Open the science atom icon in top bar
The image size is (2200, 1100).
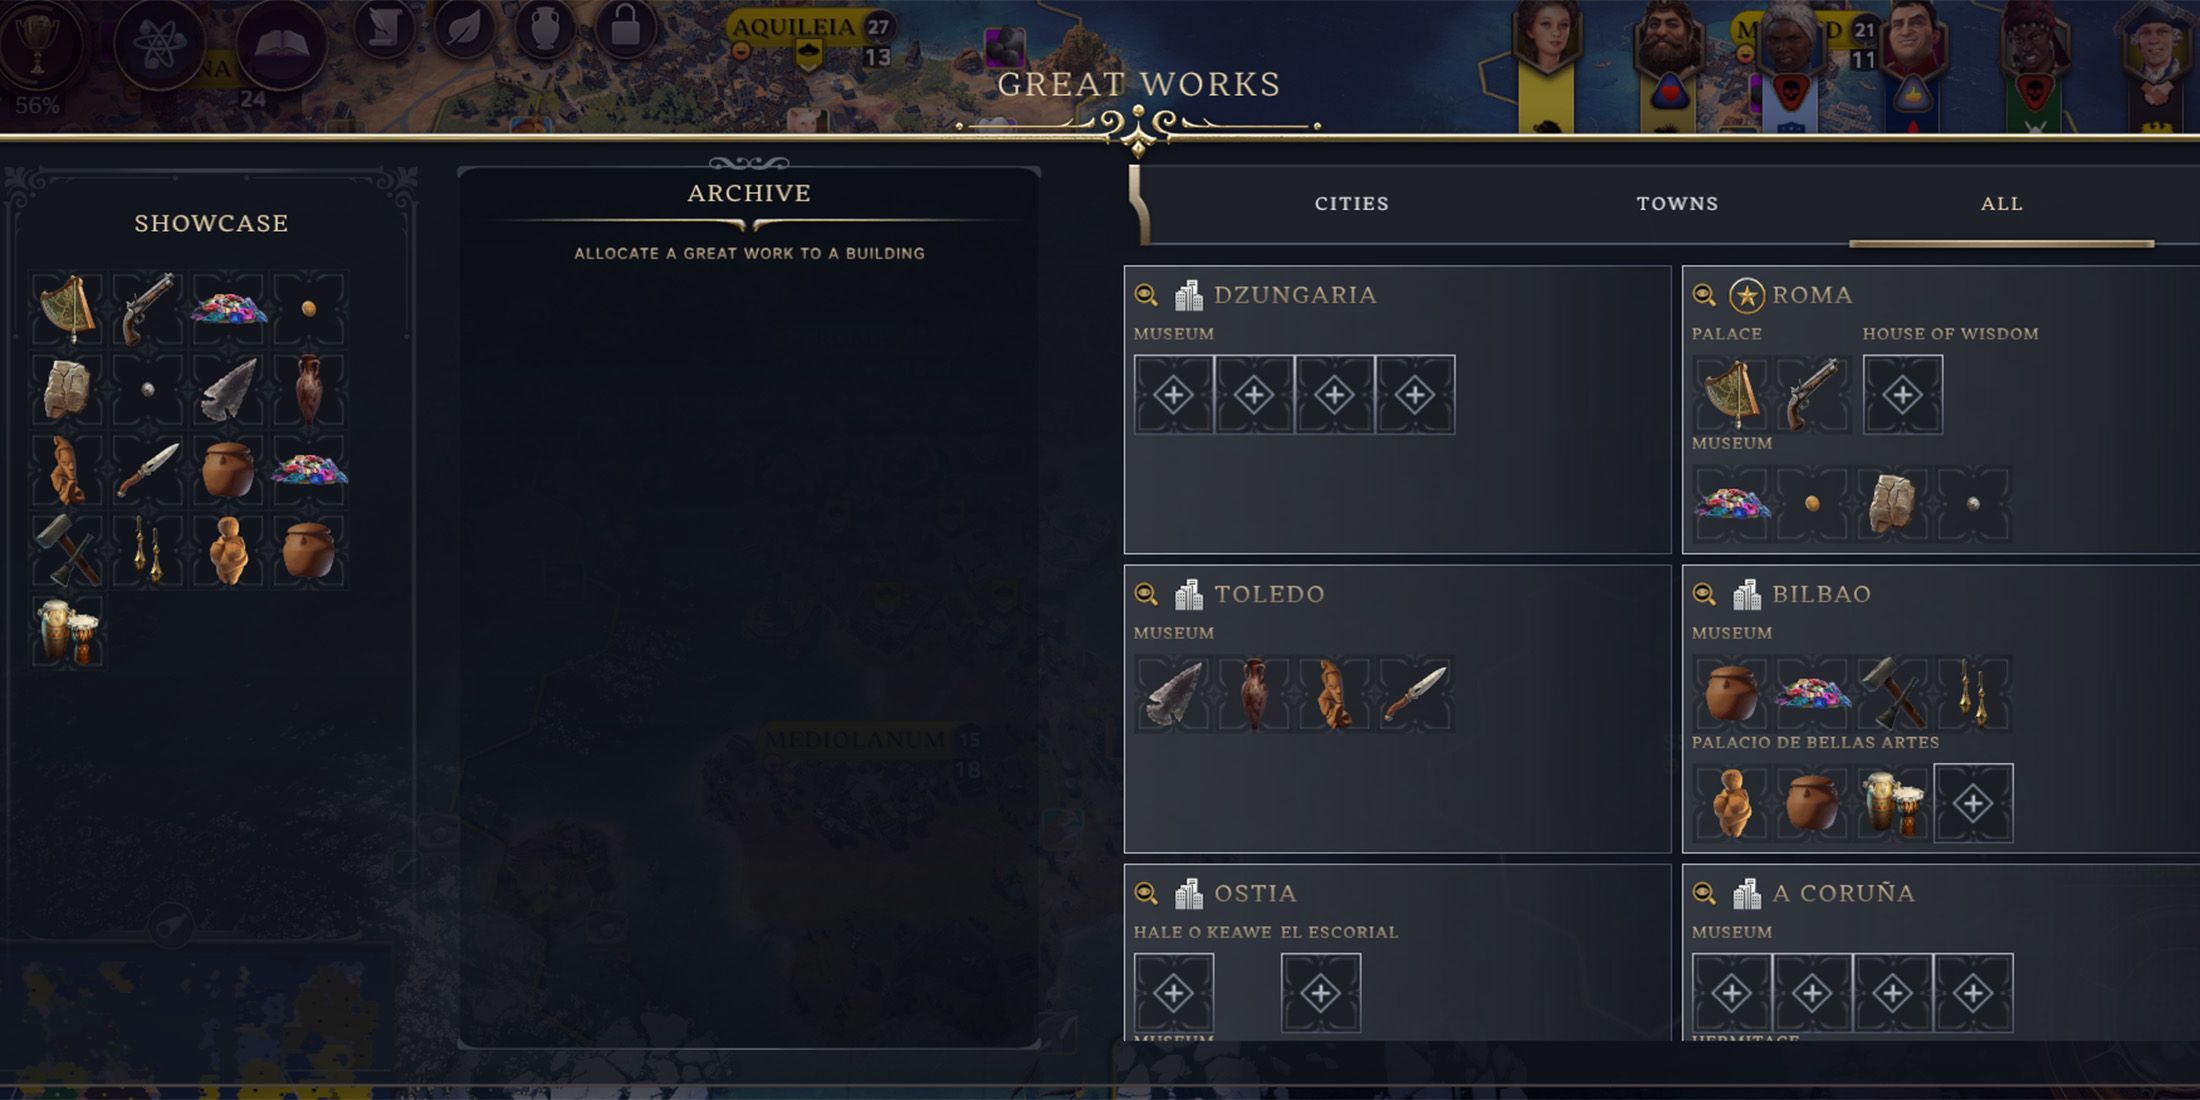point(159,45)
